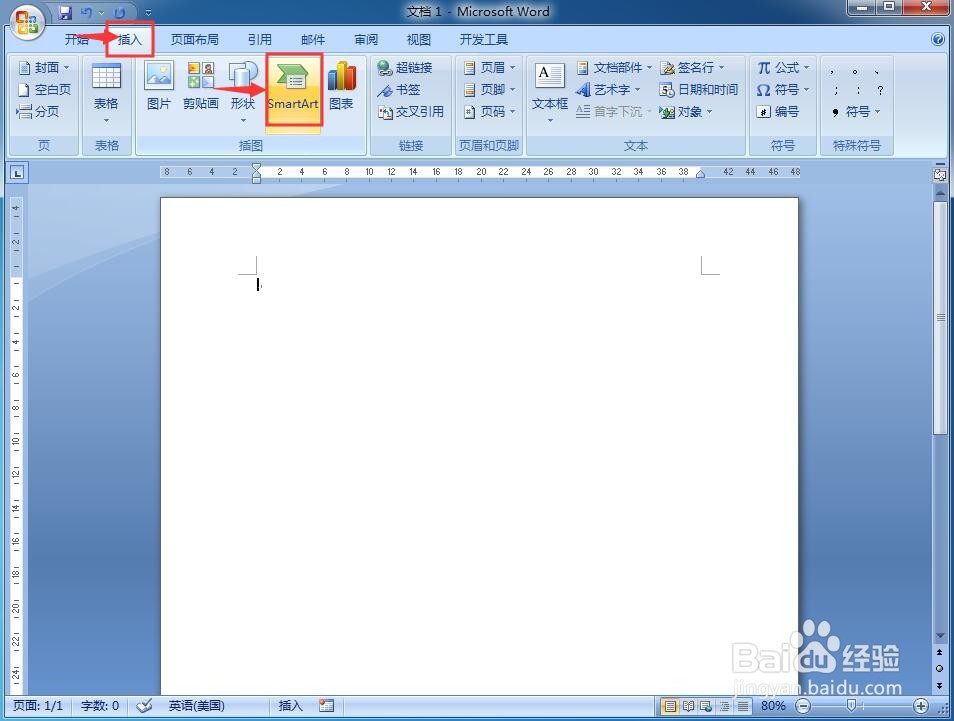Zoom out with minus button
The image size is (954, 721).
coord(803,706)
